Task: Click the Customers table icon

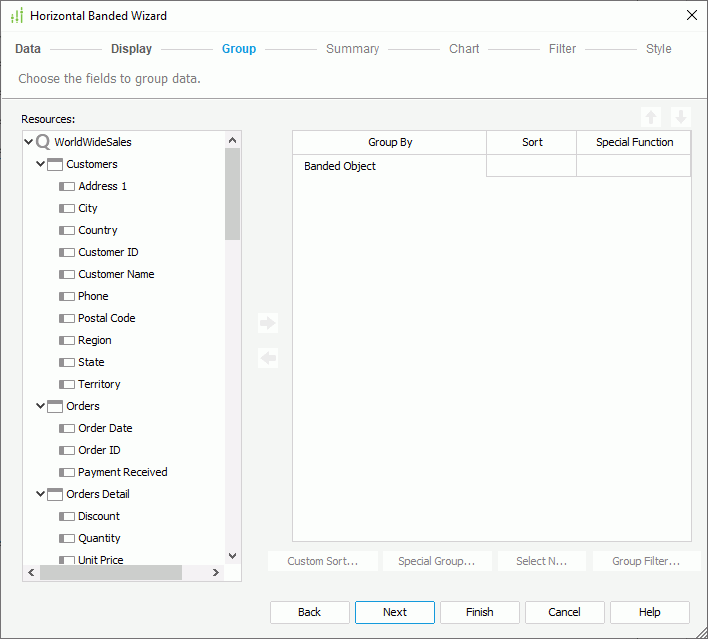Action: [x=55, y=164]
